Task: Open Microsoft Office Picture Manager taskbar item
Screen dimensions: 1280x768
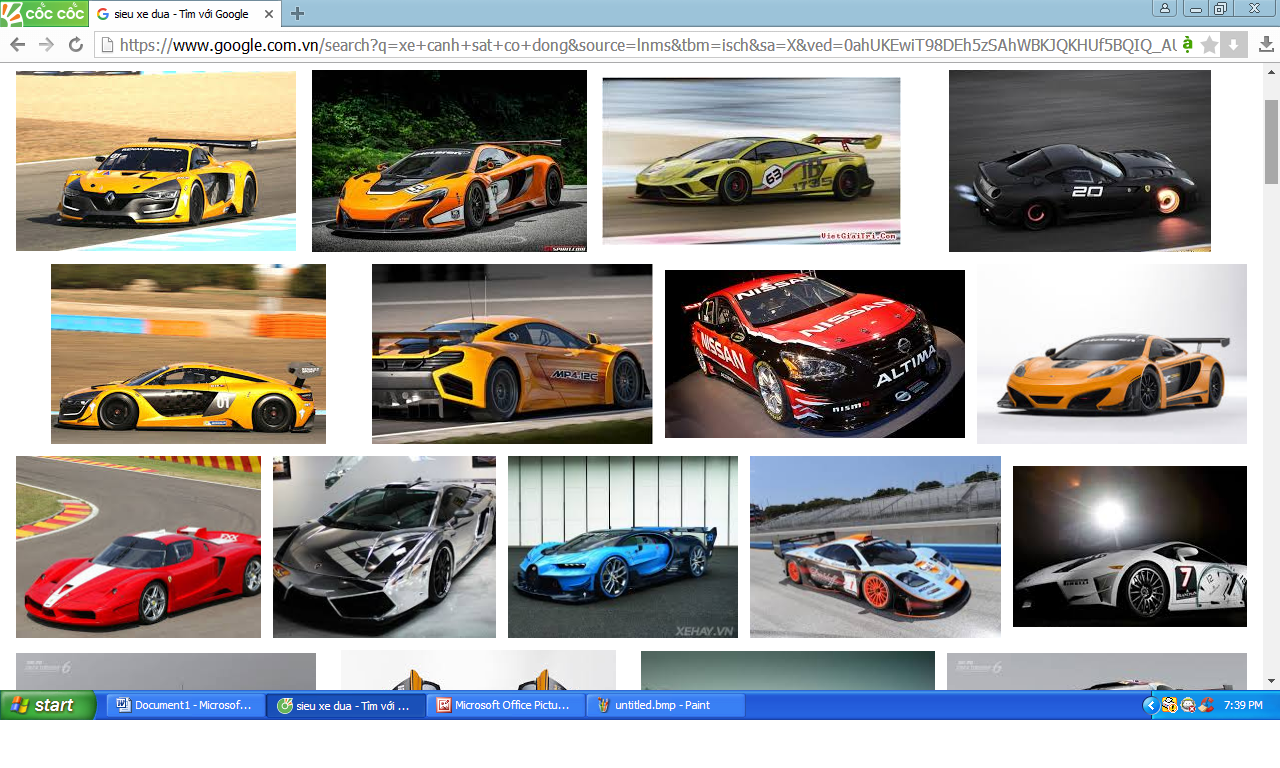Action: (505, 705)
